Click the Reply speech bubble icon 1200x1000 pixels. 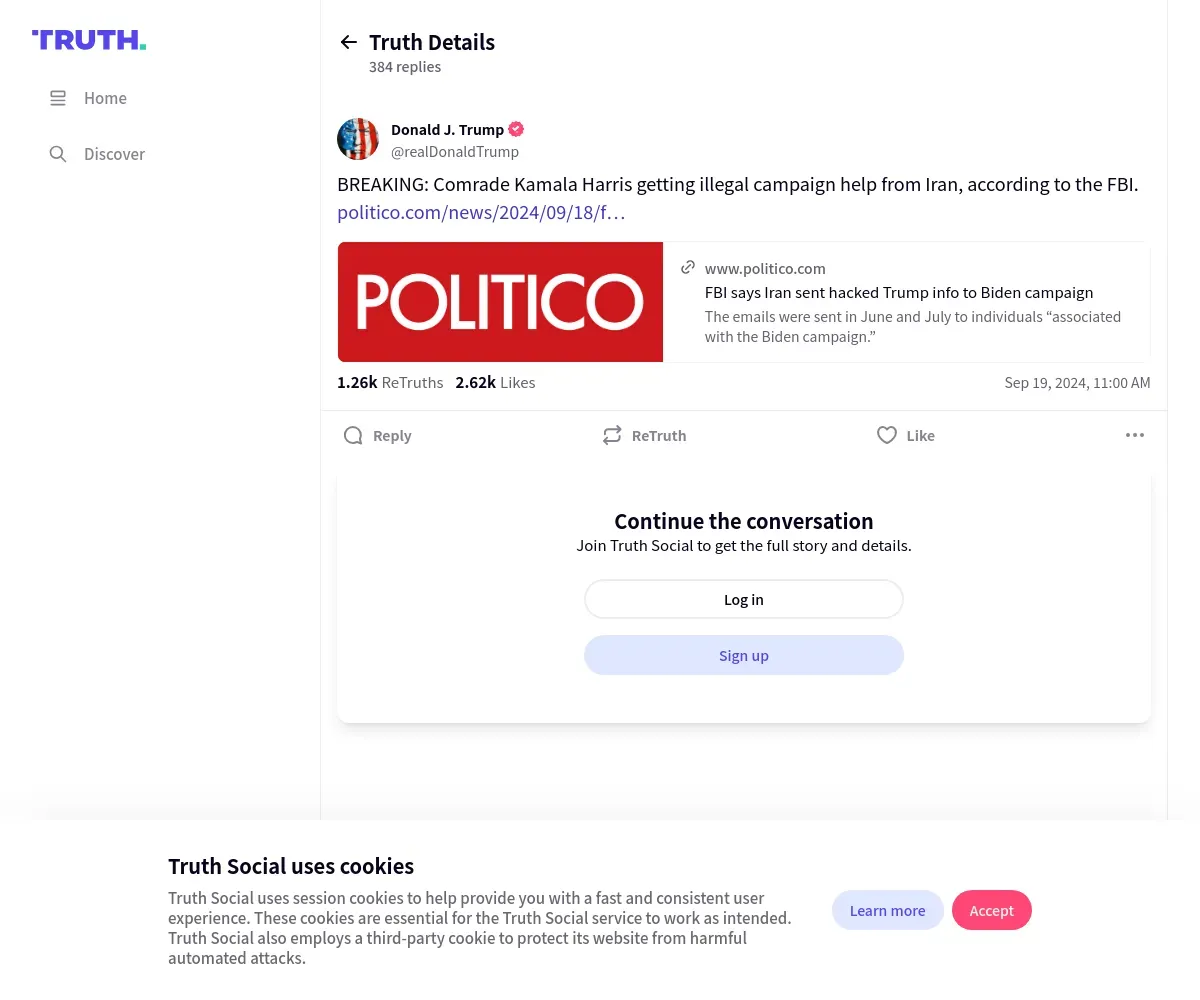coord(353,436)
